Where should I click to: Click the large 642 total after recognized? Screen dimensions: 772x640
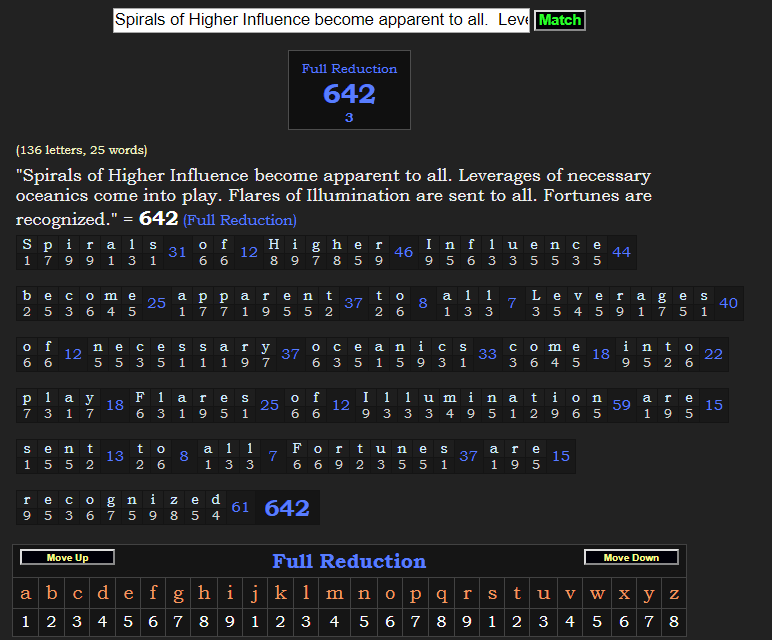tap(287, 508)
